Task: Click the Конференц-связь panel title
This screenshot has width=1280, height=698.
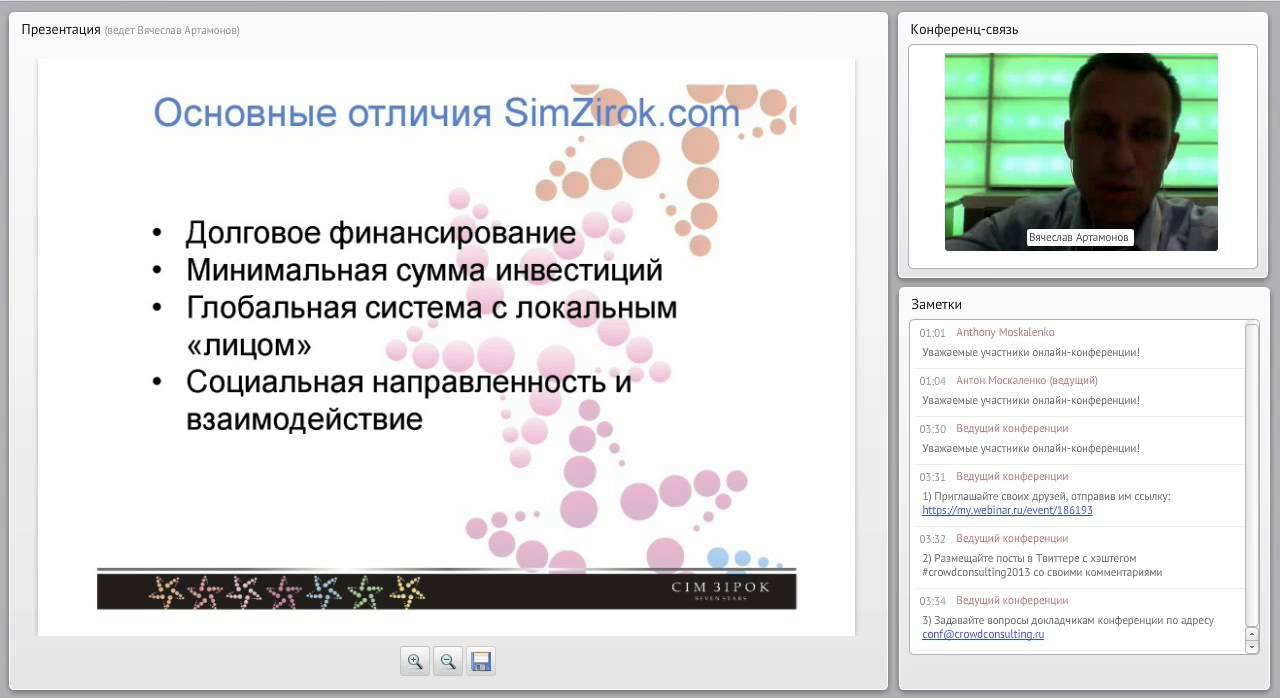Action: (964, 29)
